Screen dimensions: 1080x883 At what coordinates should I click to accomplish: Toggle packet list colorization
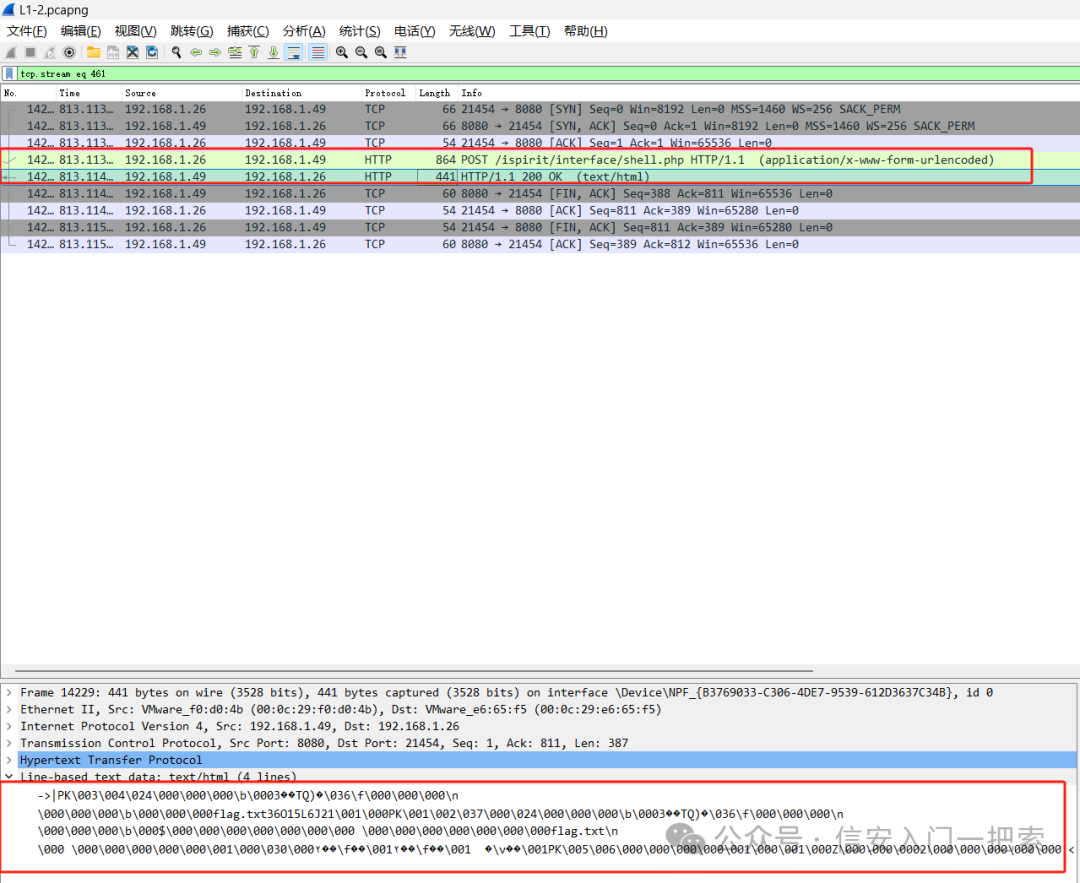[x=318, y=52]
